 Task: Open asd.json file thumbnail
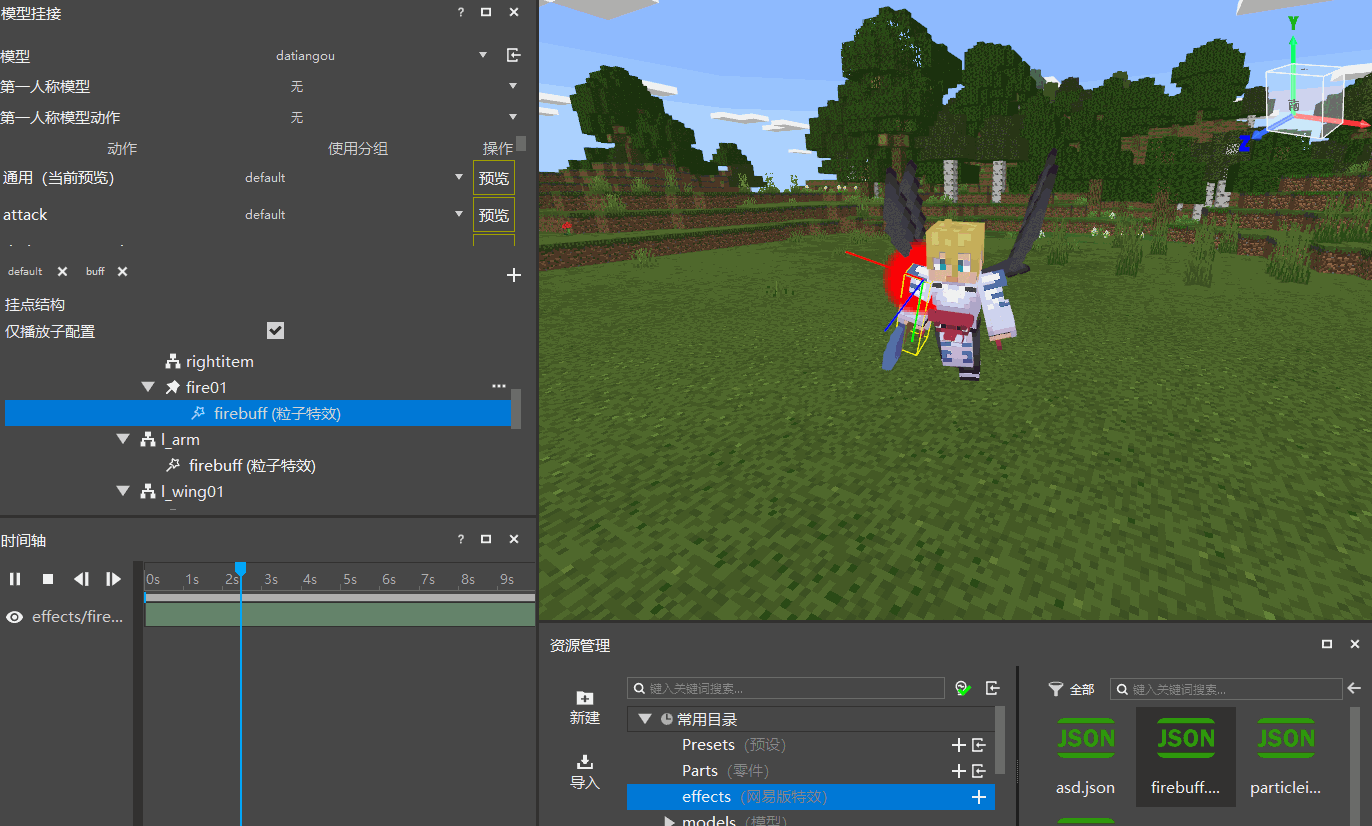coord(1085,755)
